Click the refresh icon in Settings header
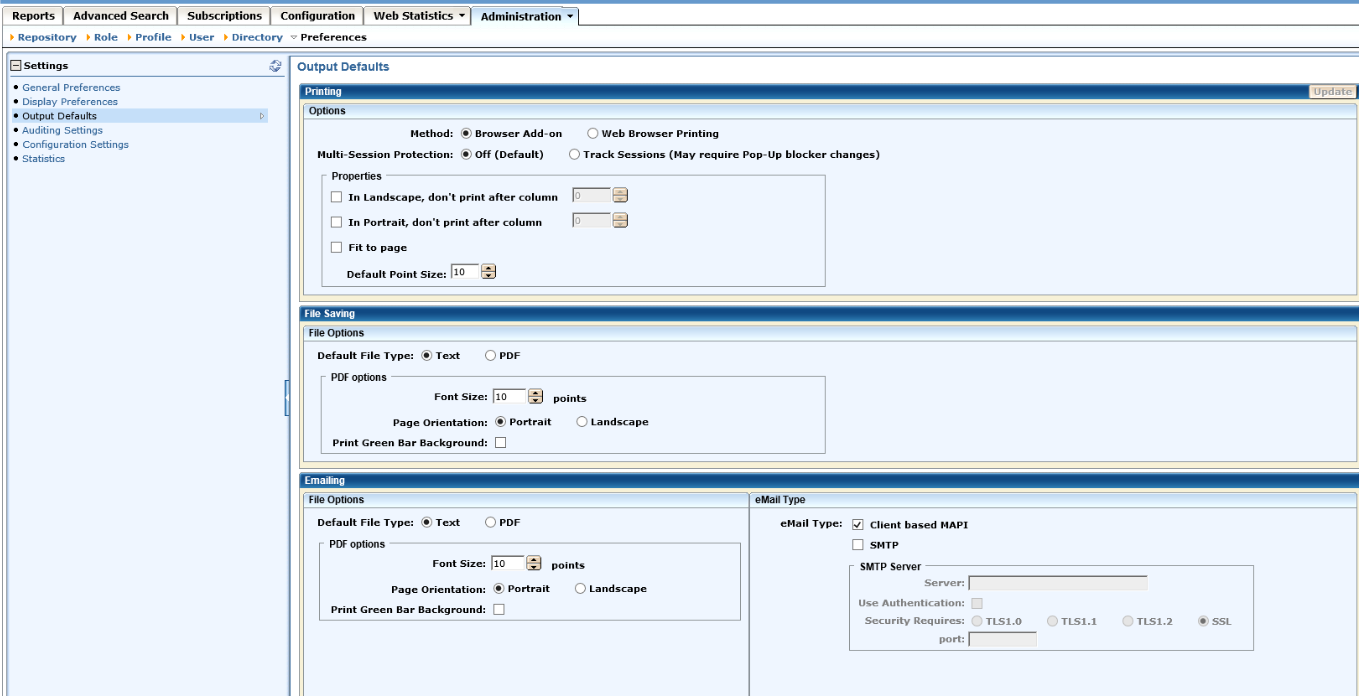 (x=275, y=66)
